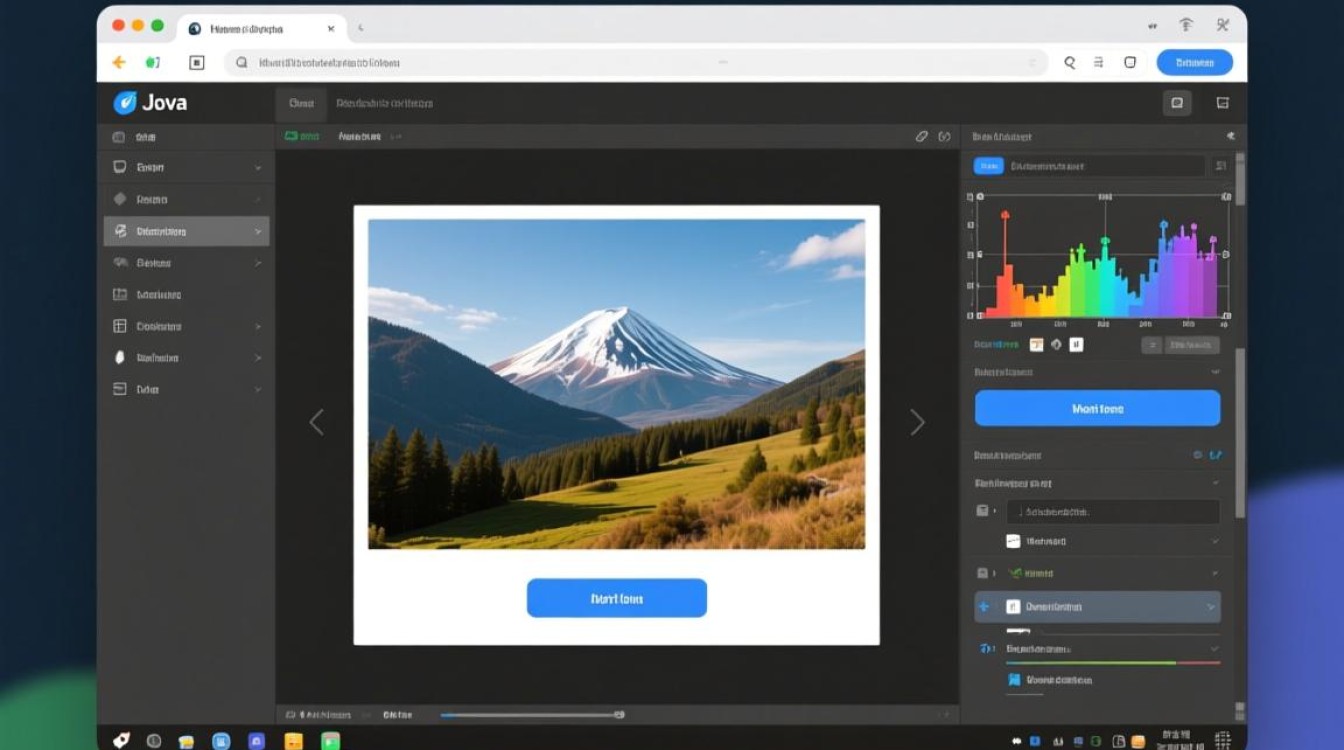Expand the second sidebar item's chevron

[258, 199]
